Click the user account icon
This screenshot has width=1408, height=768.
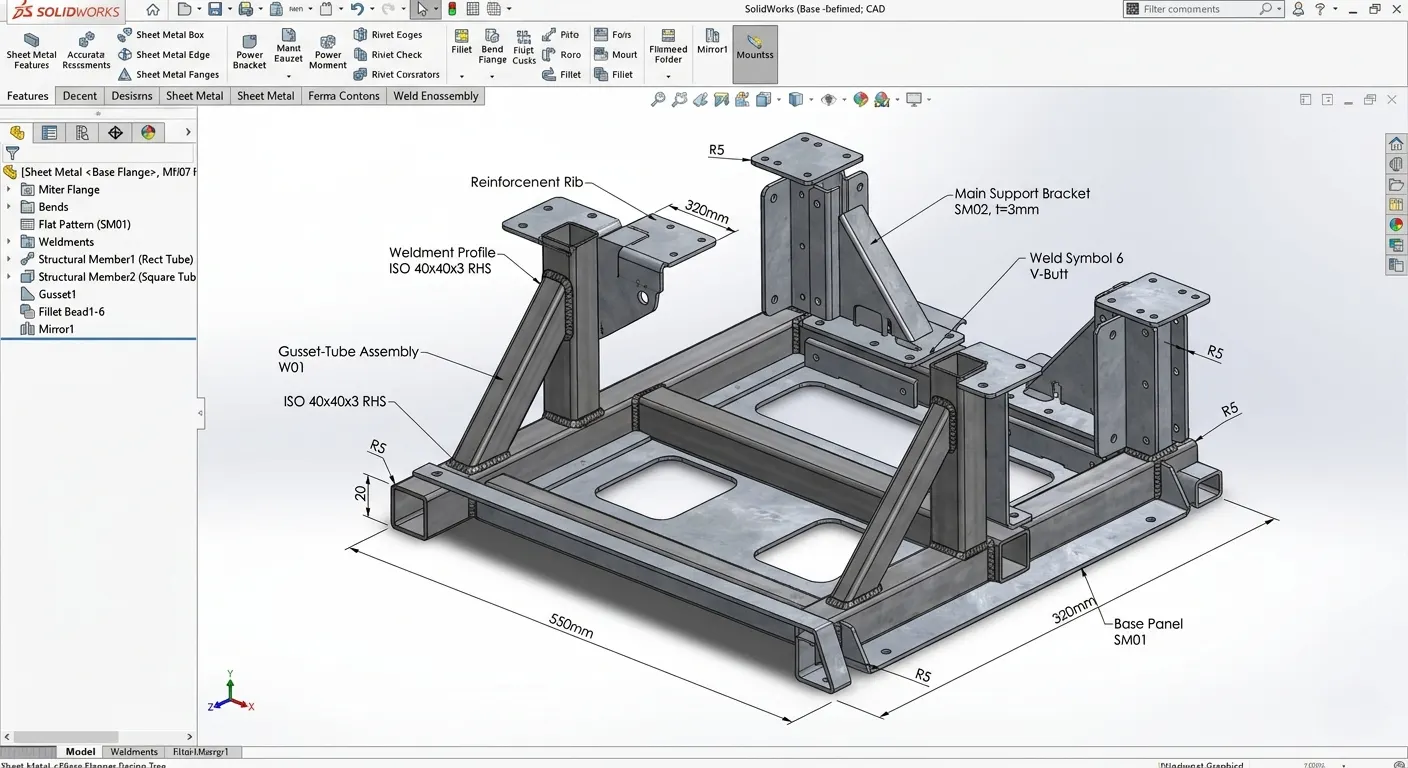(x=1298, y=9)
